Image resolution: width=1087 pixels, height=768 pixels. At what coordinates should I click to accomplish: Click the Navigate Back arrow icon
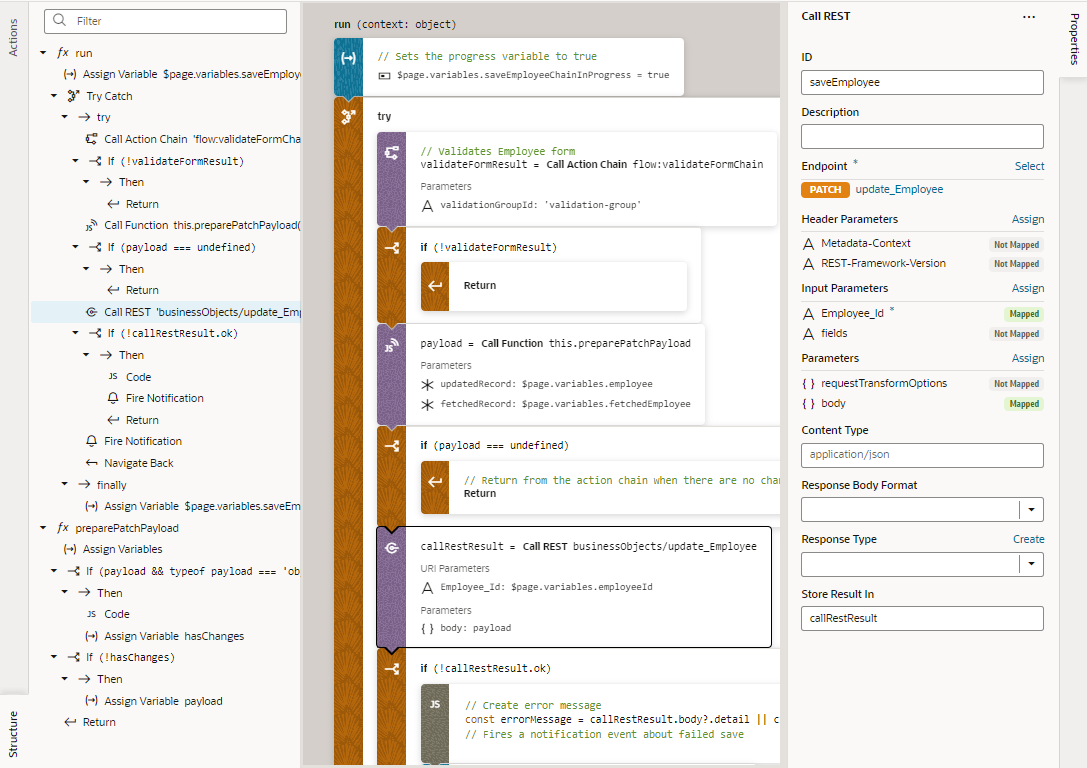[91, 462]
